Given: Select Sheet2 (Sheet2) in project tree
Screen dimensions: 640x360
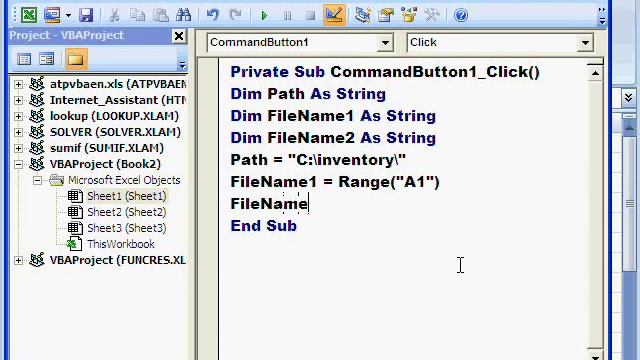Looking at the screenshot, I should click(127, 212).
